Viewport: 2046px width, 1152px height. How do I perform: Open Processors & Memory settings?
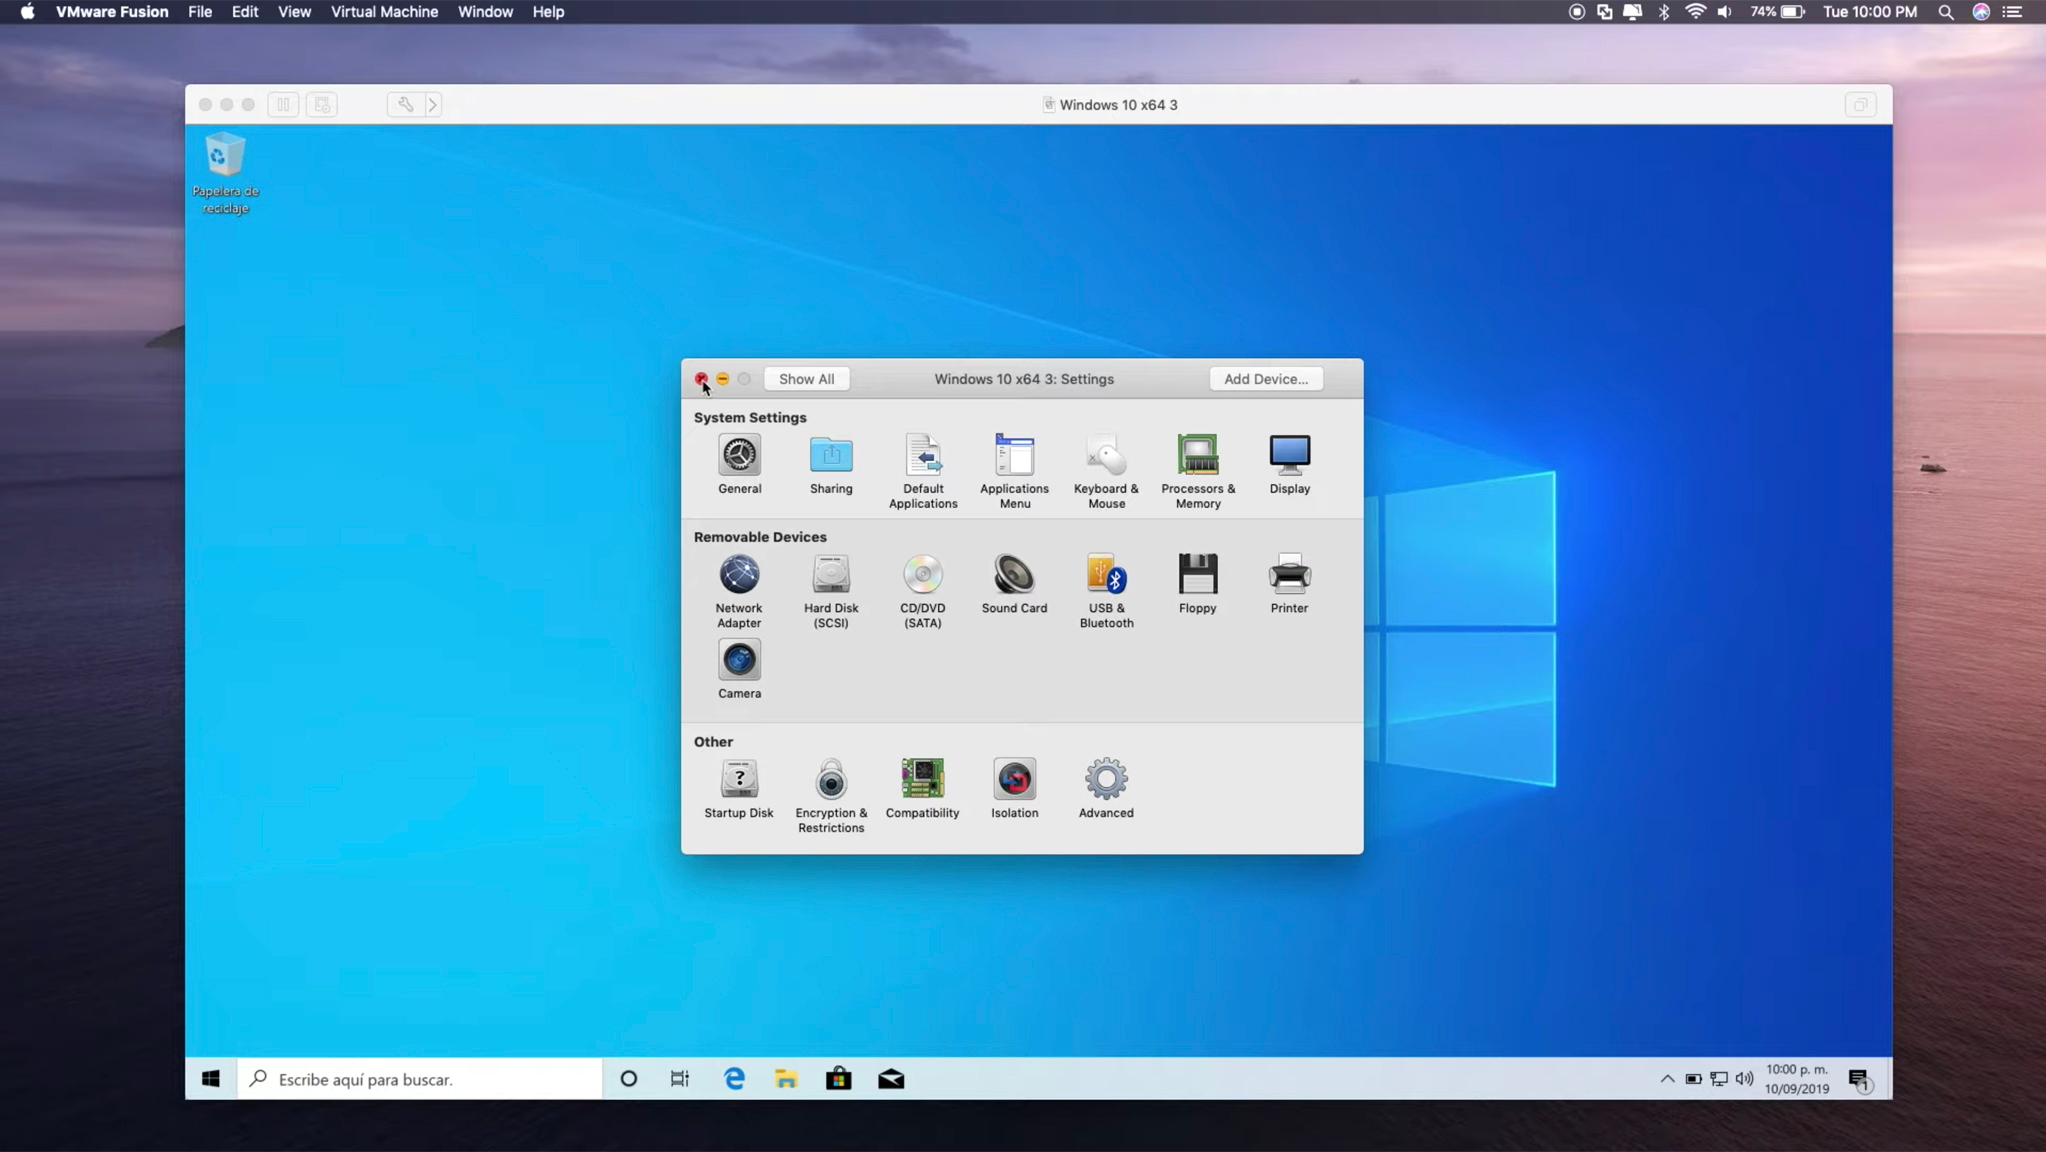(x=1197, y=457)
